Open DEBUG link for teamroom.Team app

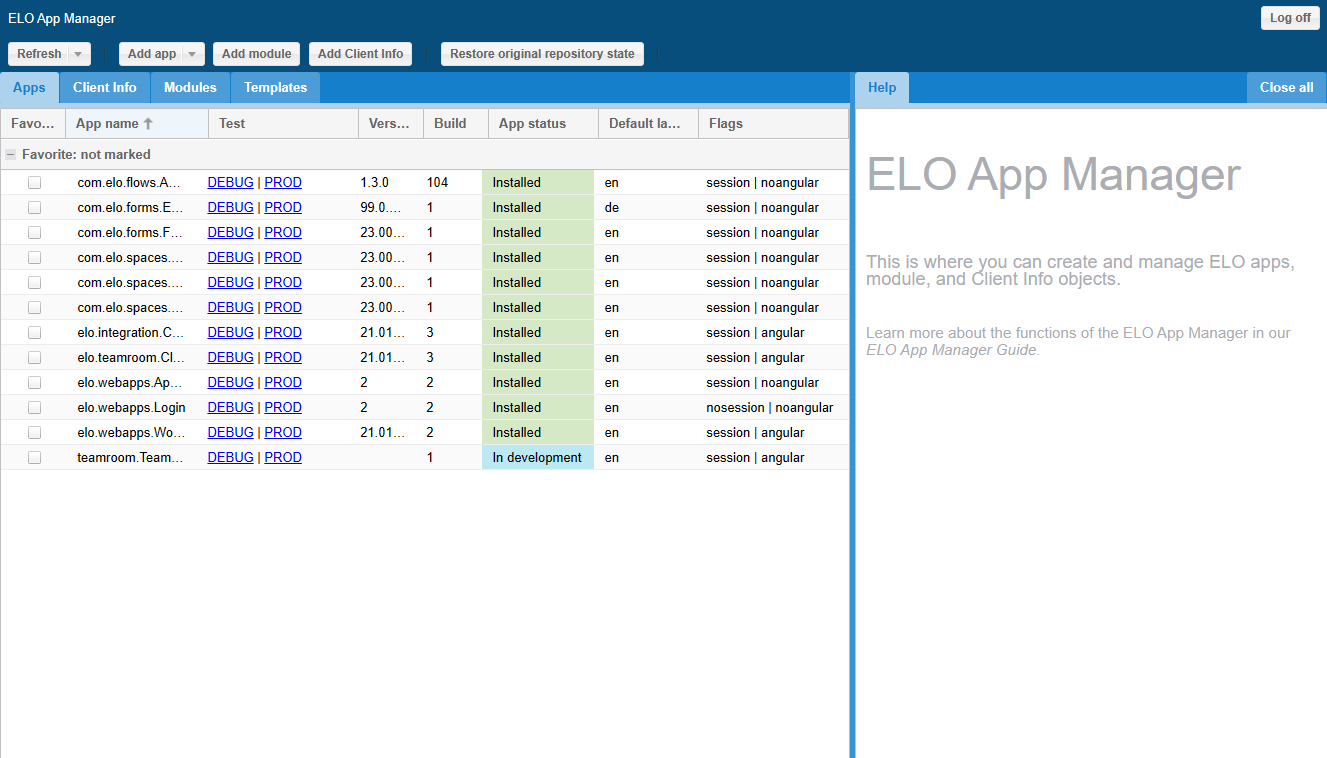tap(230, 458)
